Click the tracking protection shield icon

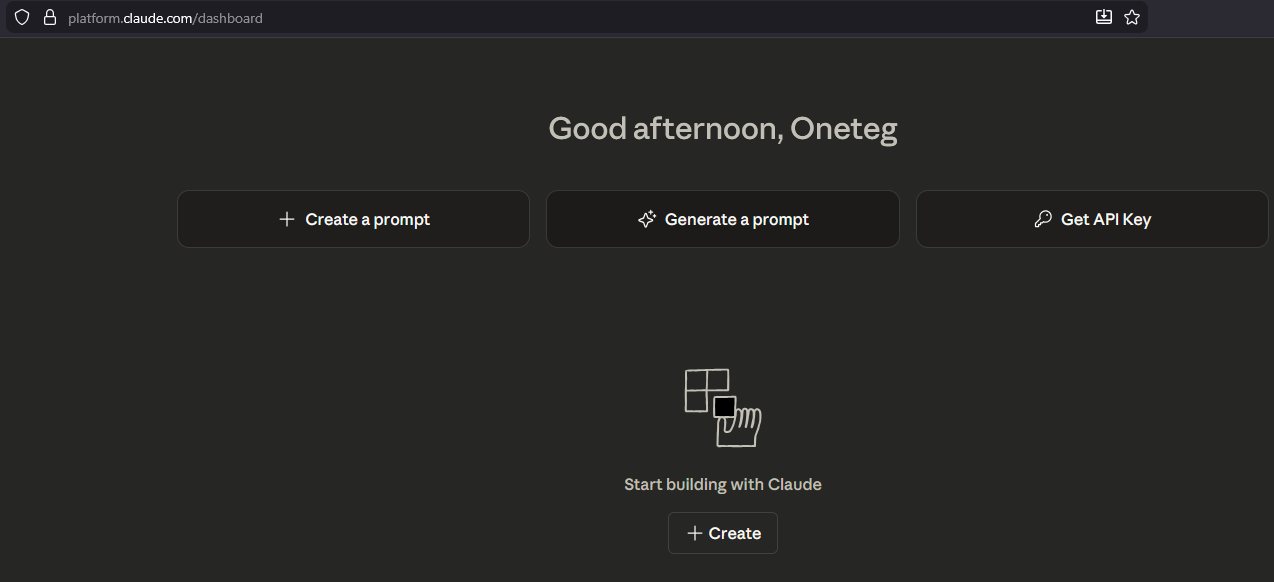point(22,17)
